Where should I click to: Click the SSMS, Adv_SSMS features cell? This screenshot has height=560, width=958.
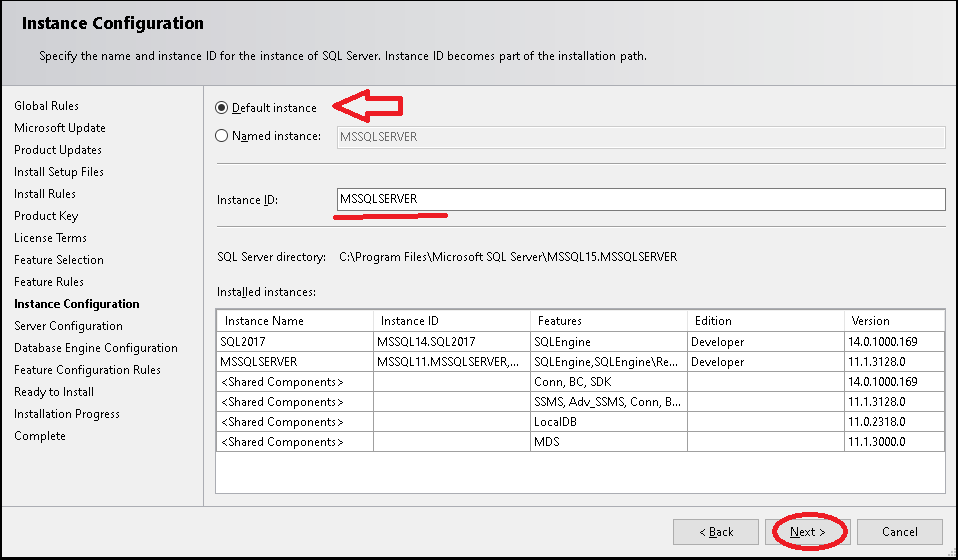coord(609,402)
